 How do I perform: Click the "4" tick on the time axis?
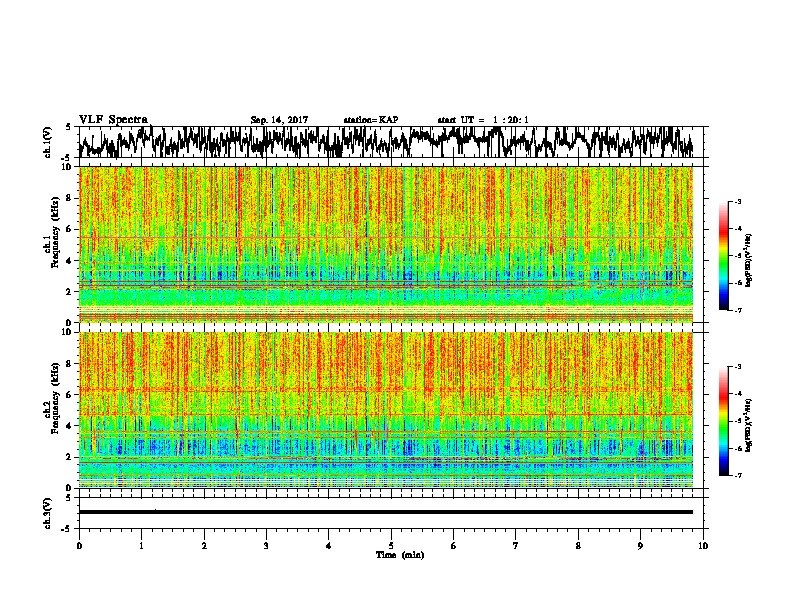click(329, 546)
